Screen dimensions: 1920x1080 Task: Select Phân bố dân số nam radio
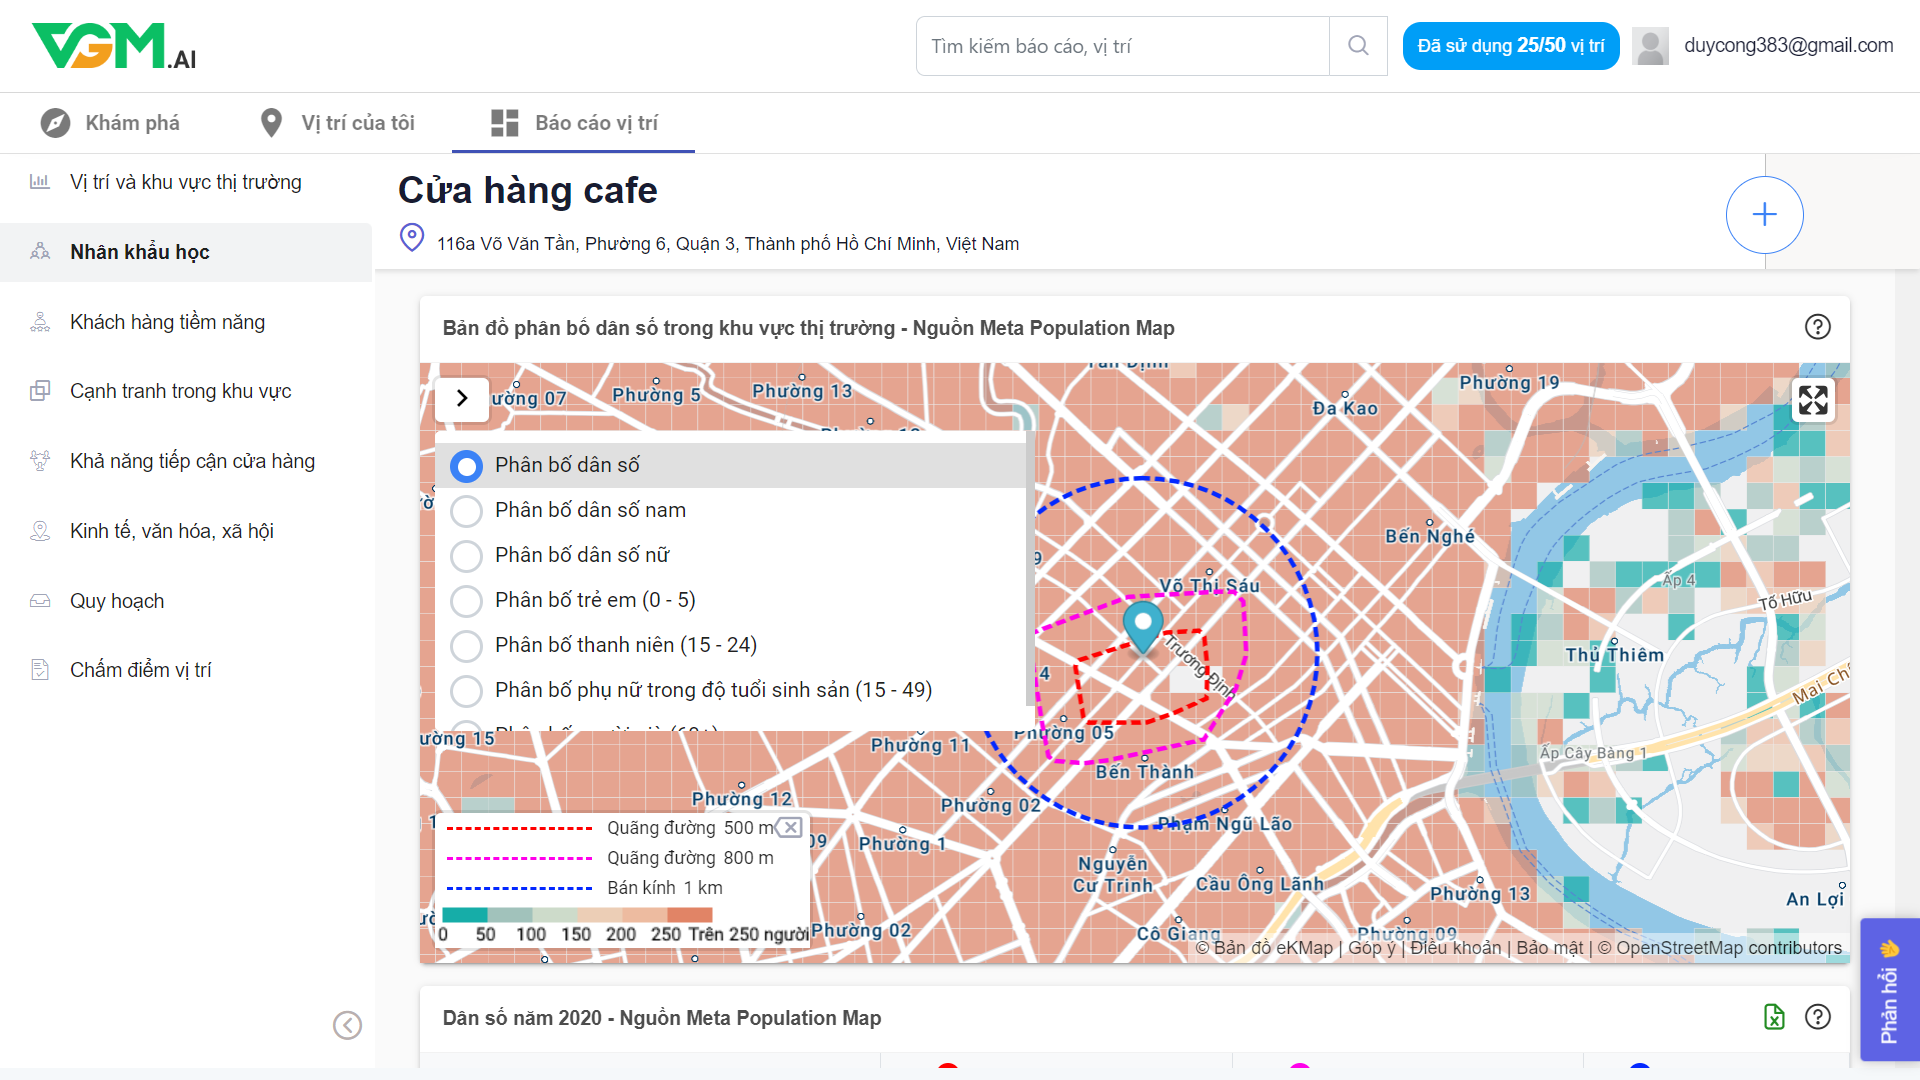coord(466,511)
